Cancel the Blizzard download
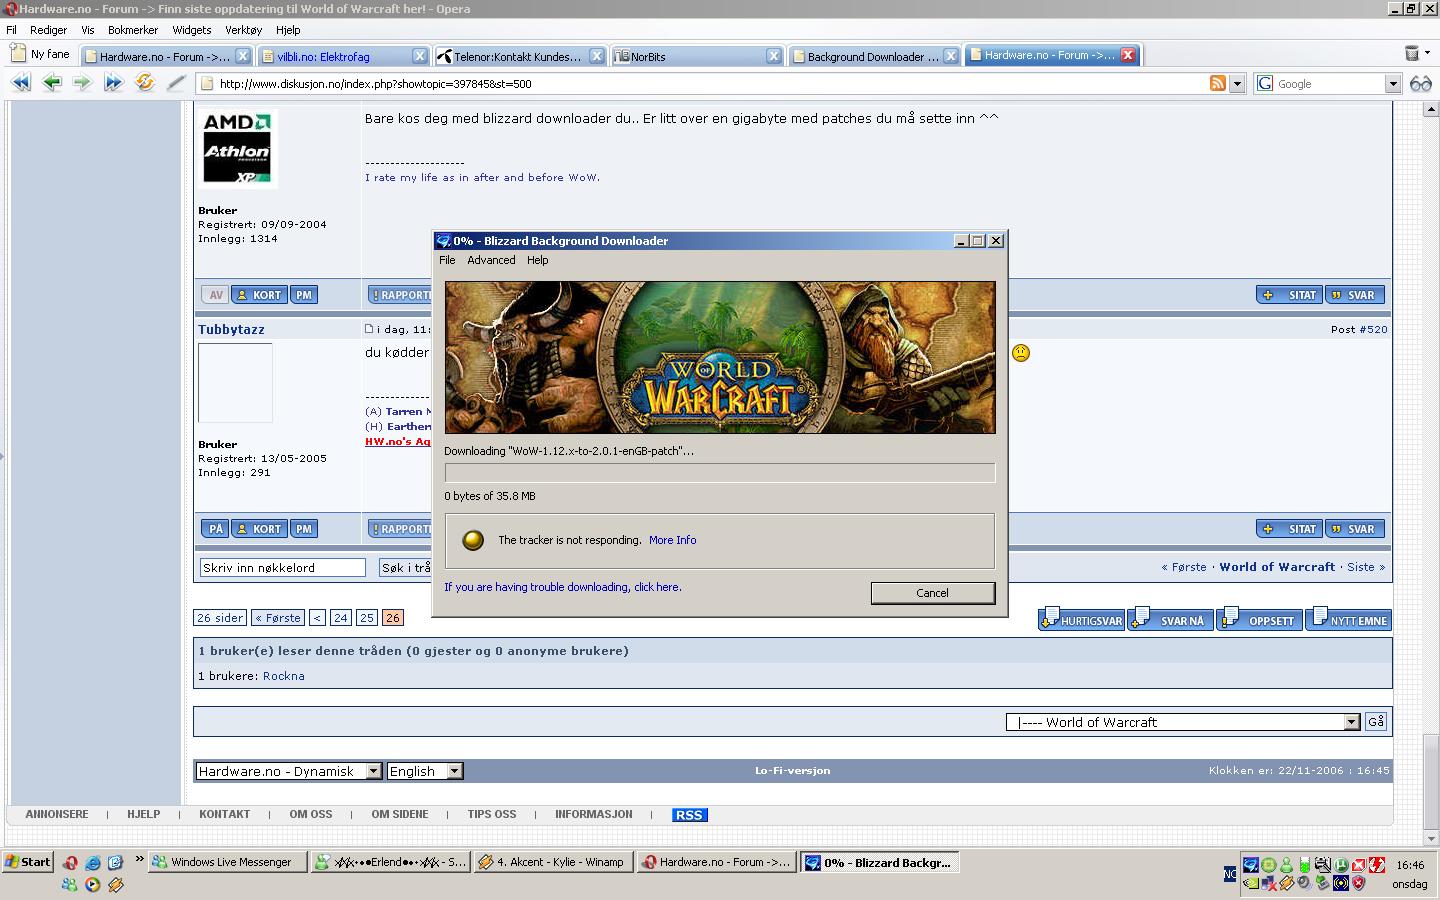1440x900 pixels. click(933, 593)
